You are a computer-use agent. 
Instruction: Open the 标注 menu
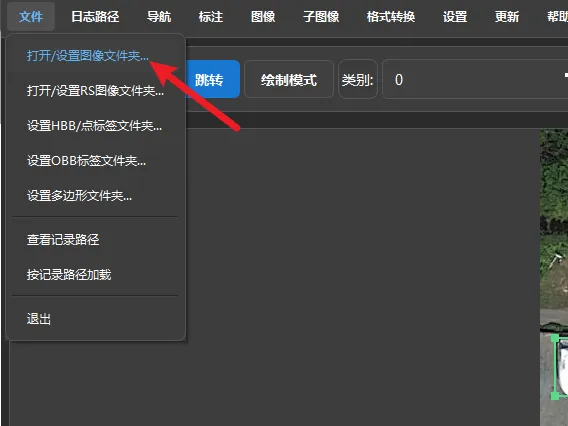pos(211,17)
